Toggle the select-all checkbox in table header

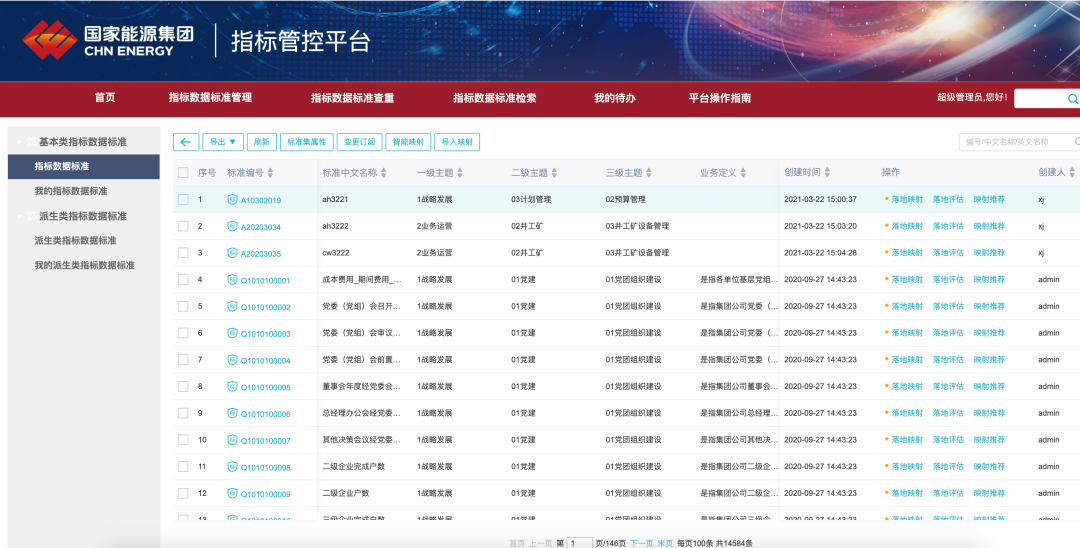point(183,173)
